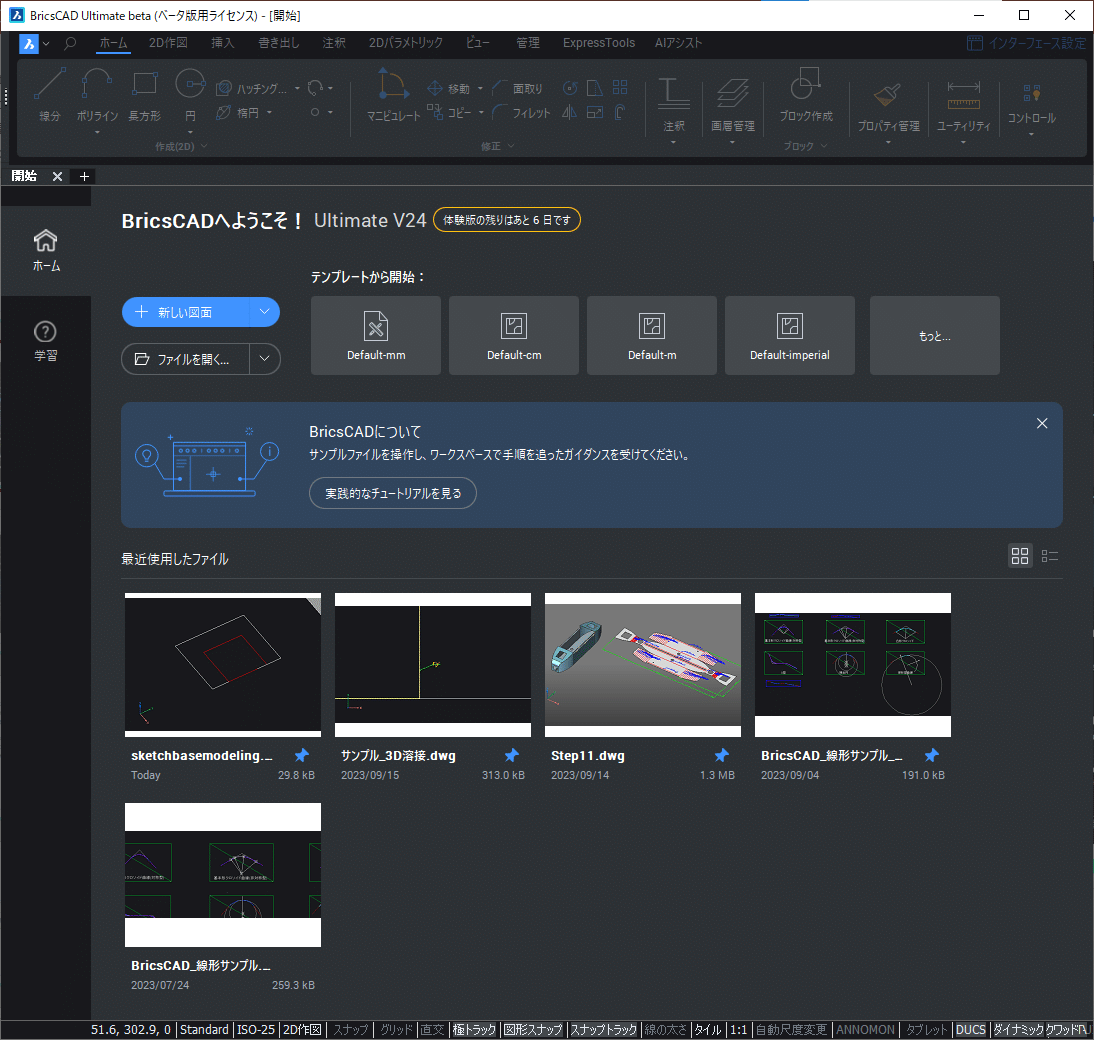Enable グリッド (Grid) in the status bar
The width and height of the screenshot is (1094, 1040).
(394, 1029)
